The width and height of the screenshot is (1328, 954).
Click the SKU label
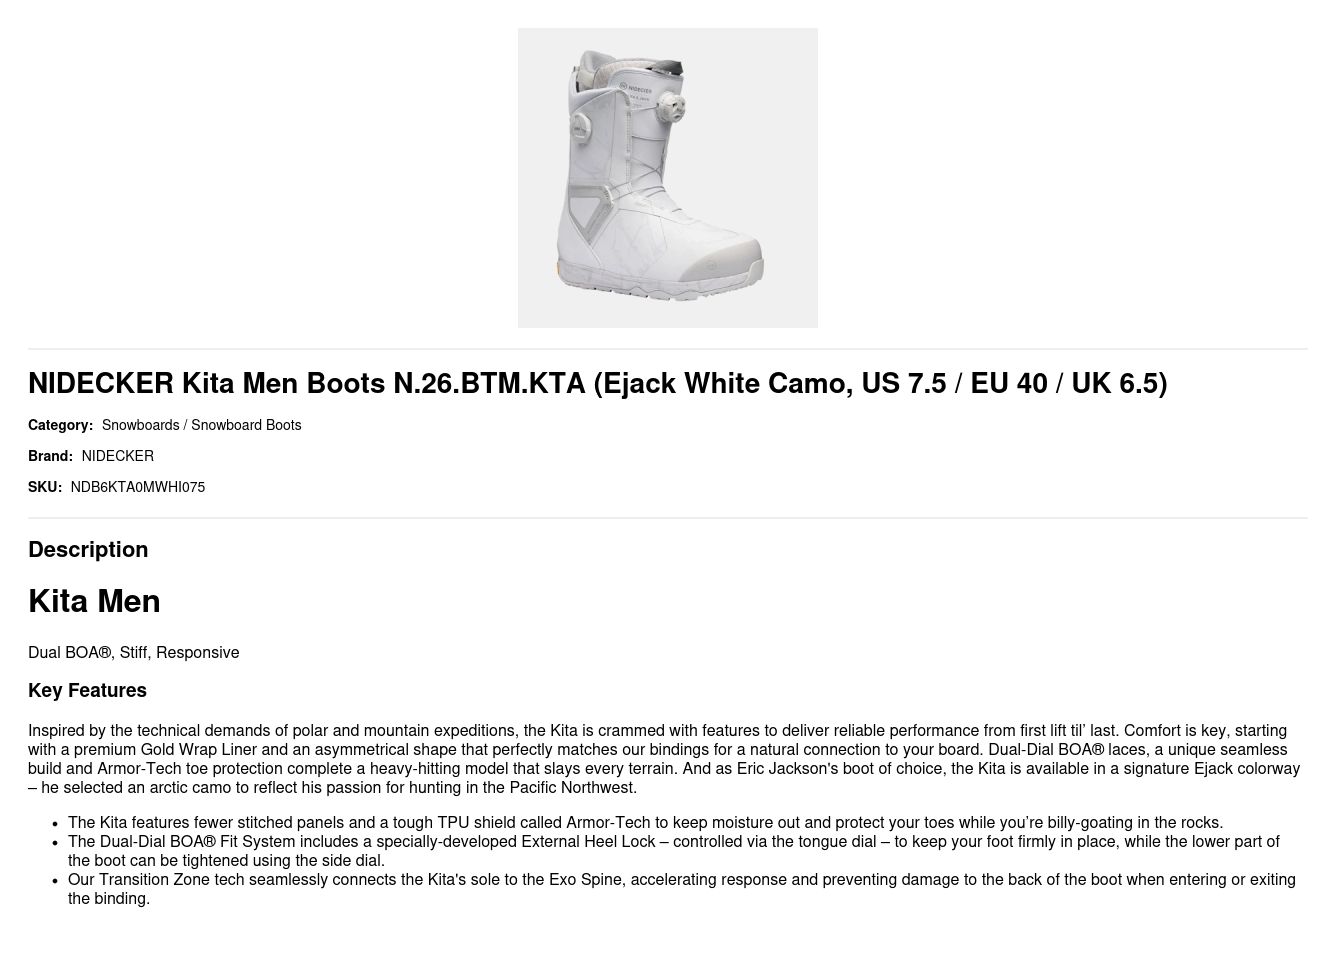click(x=44, y=487)
